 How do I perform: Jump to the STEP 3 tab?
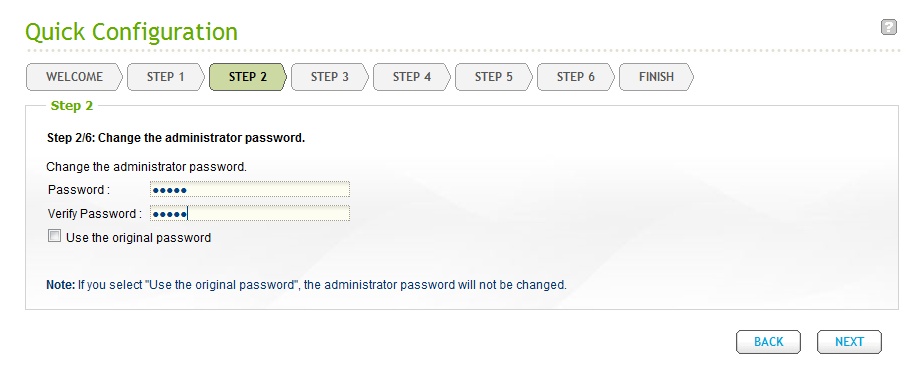[329, 77]
